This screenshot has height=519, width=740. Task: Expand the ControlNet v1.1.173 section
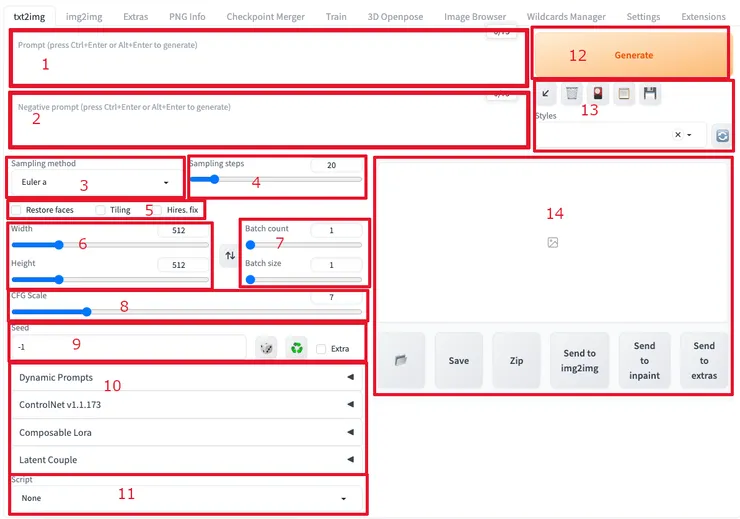186,404
